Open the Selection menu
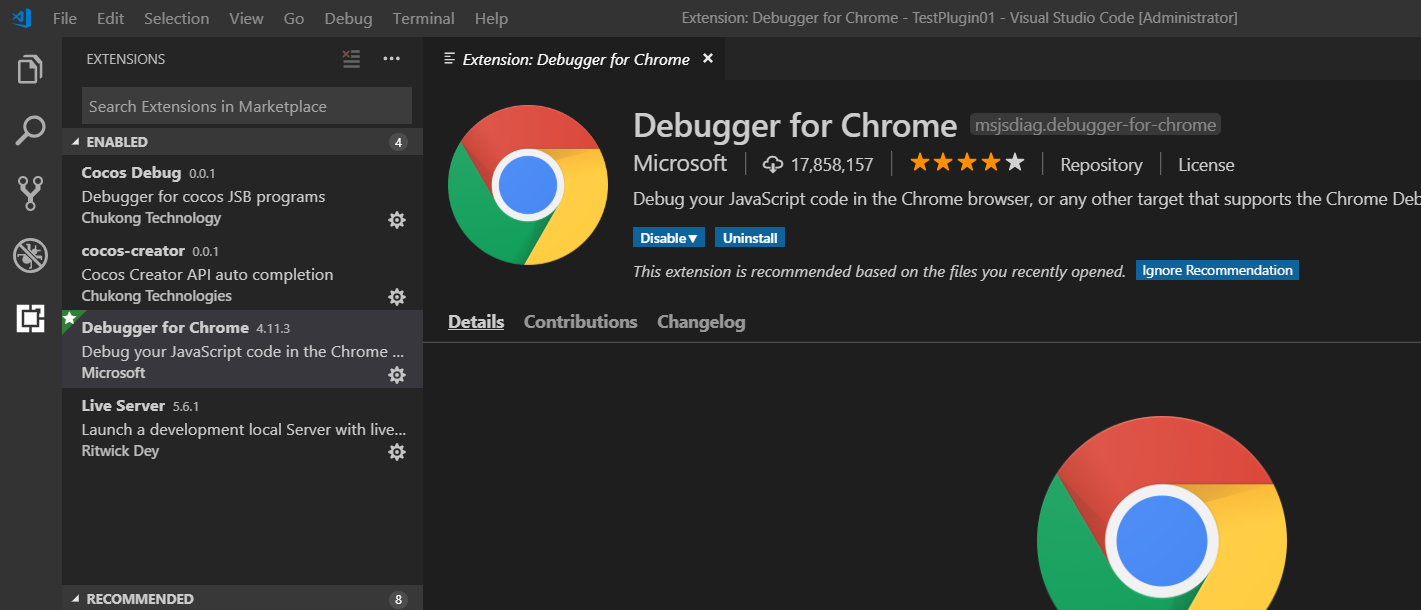Screen dimensions: 1421x610 pos(177,18)
